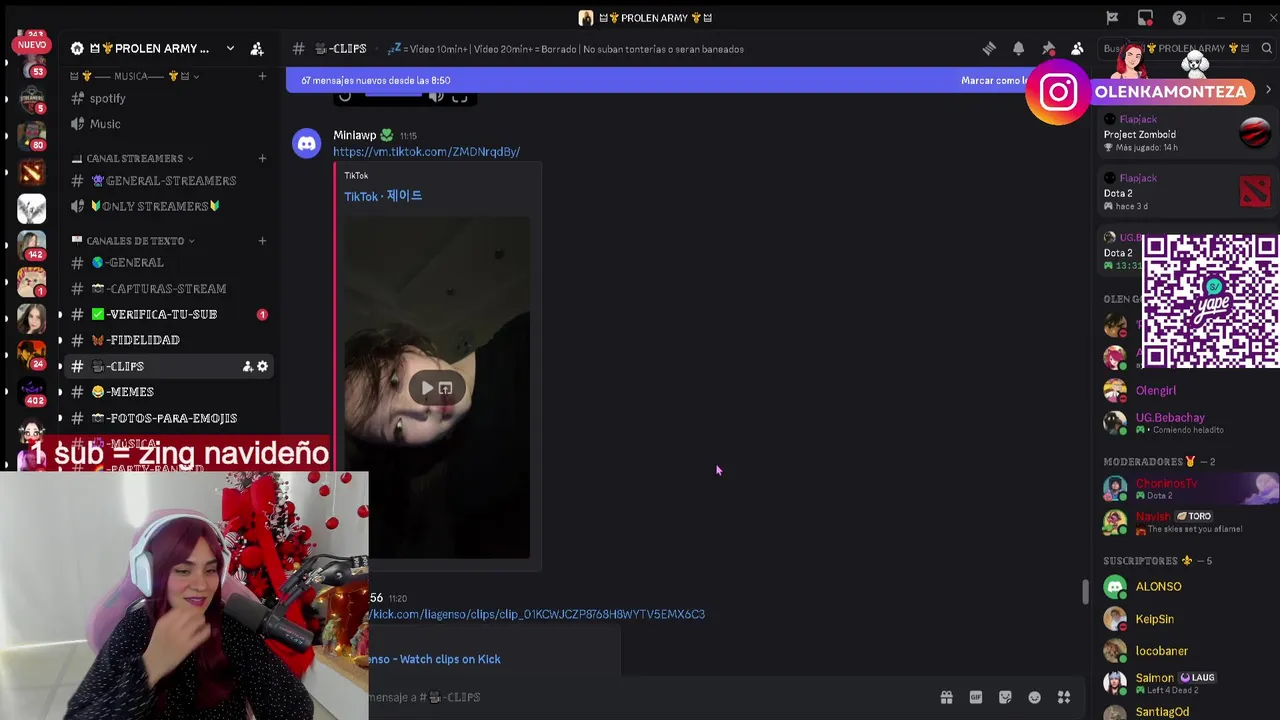Screen dimensions: 1280x720
Task: Click the Dota 2 server icon in sidebar
Action: point(31,173)
